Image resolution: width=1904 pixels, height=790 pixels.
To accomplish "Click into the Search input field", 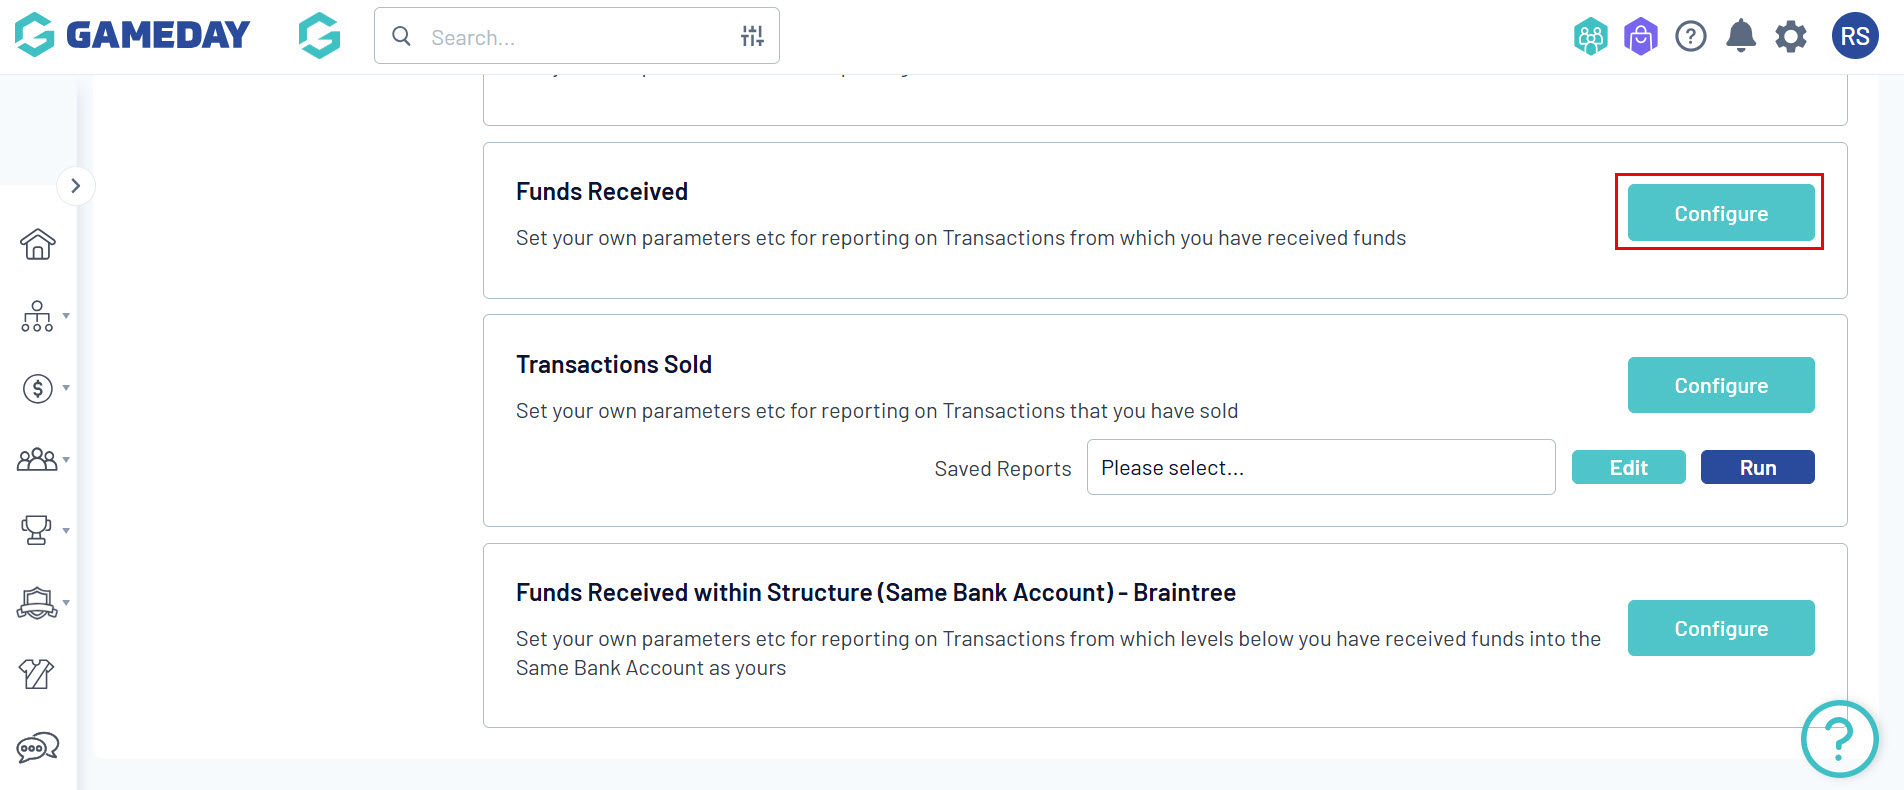I will point(575,37).
